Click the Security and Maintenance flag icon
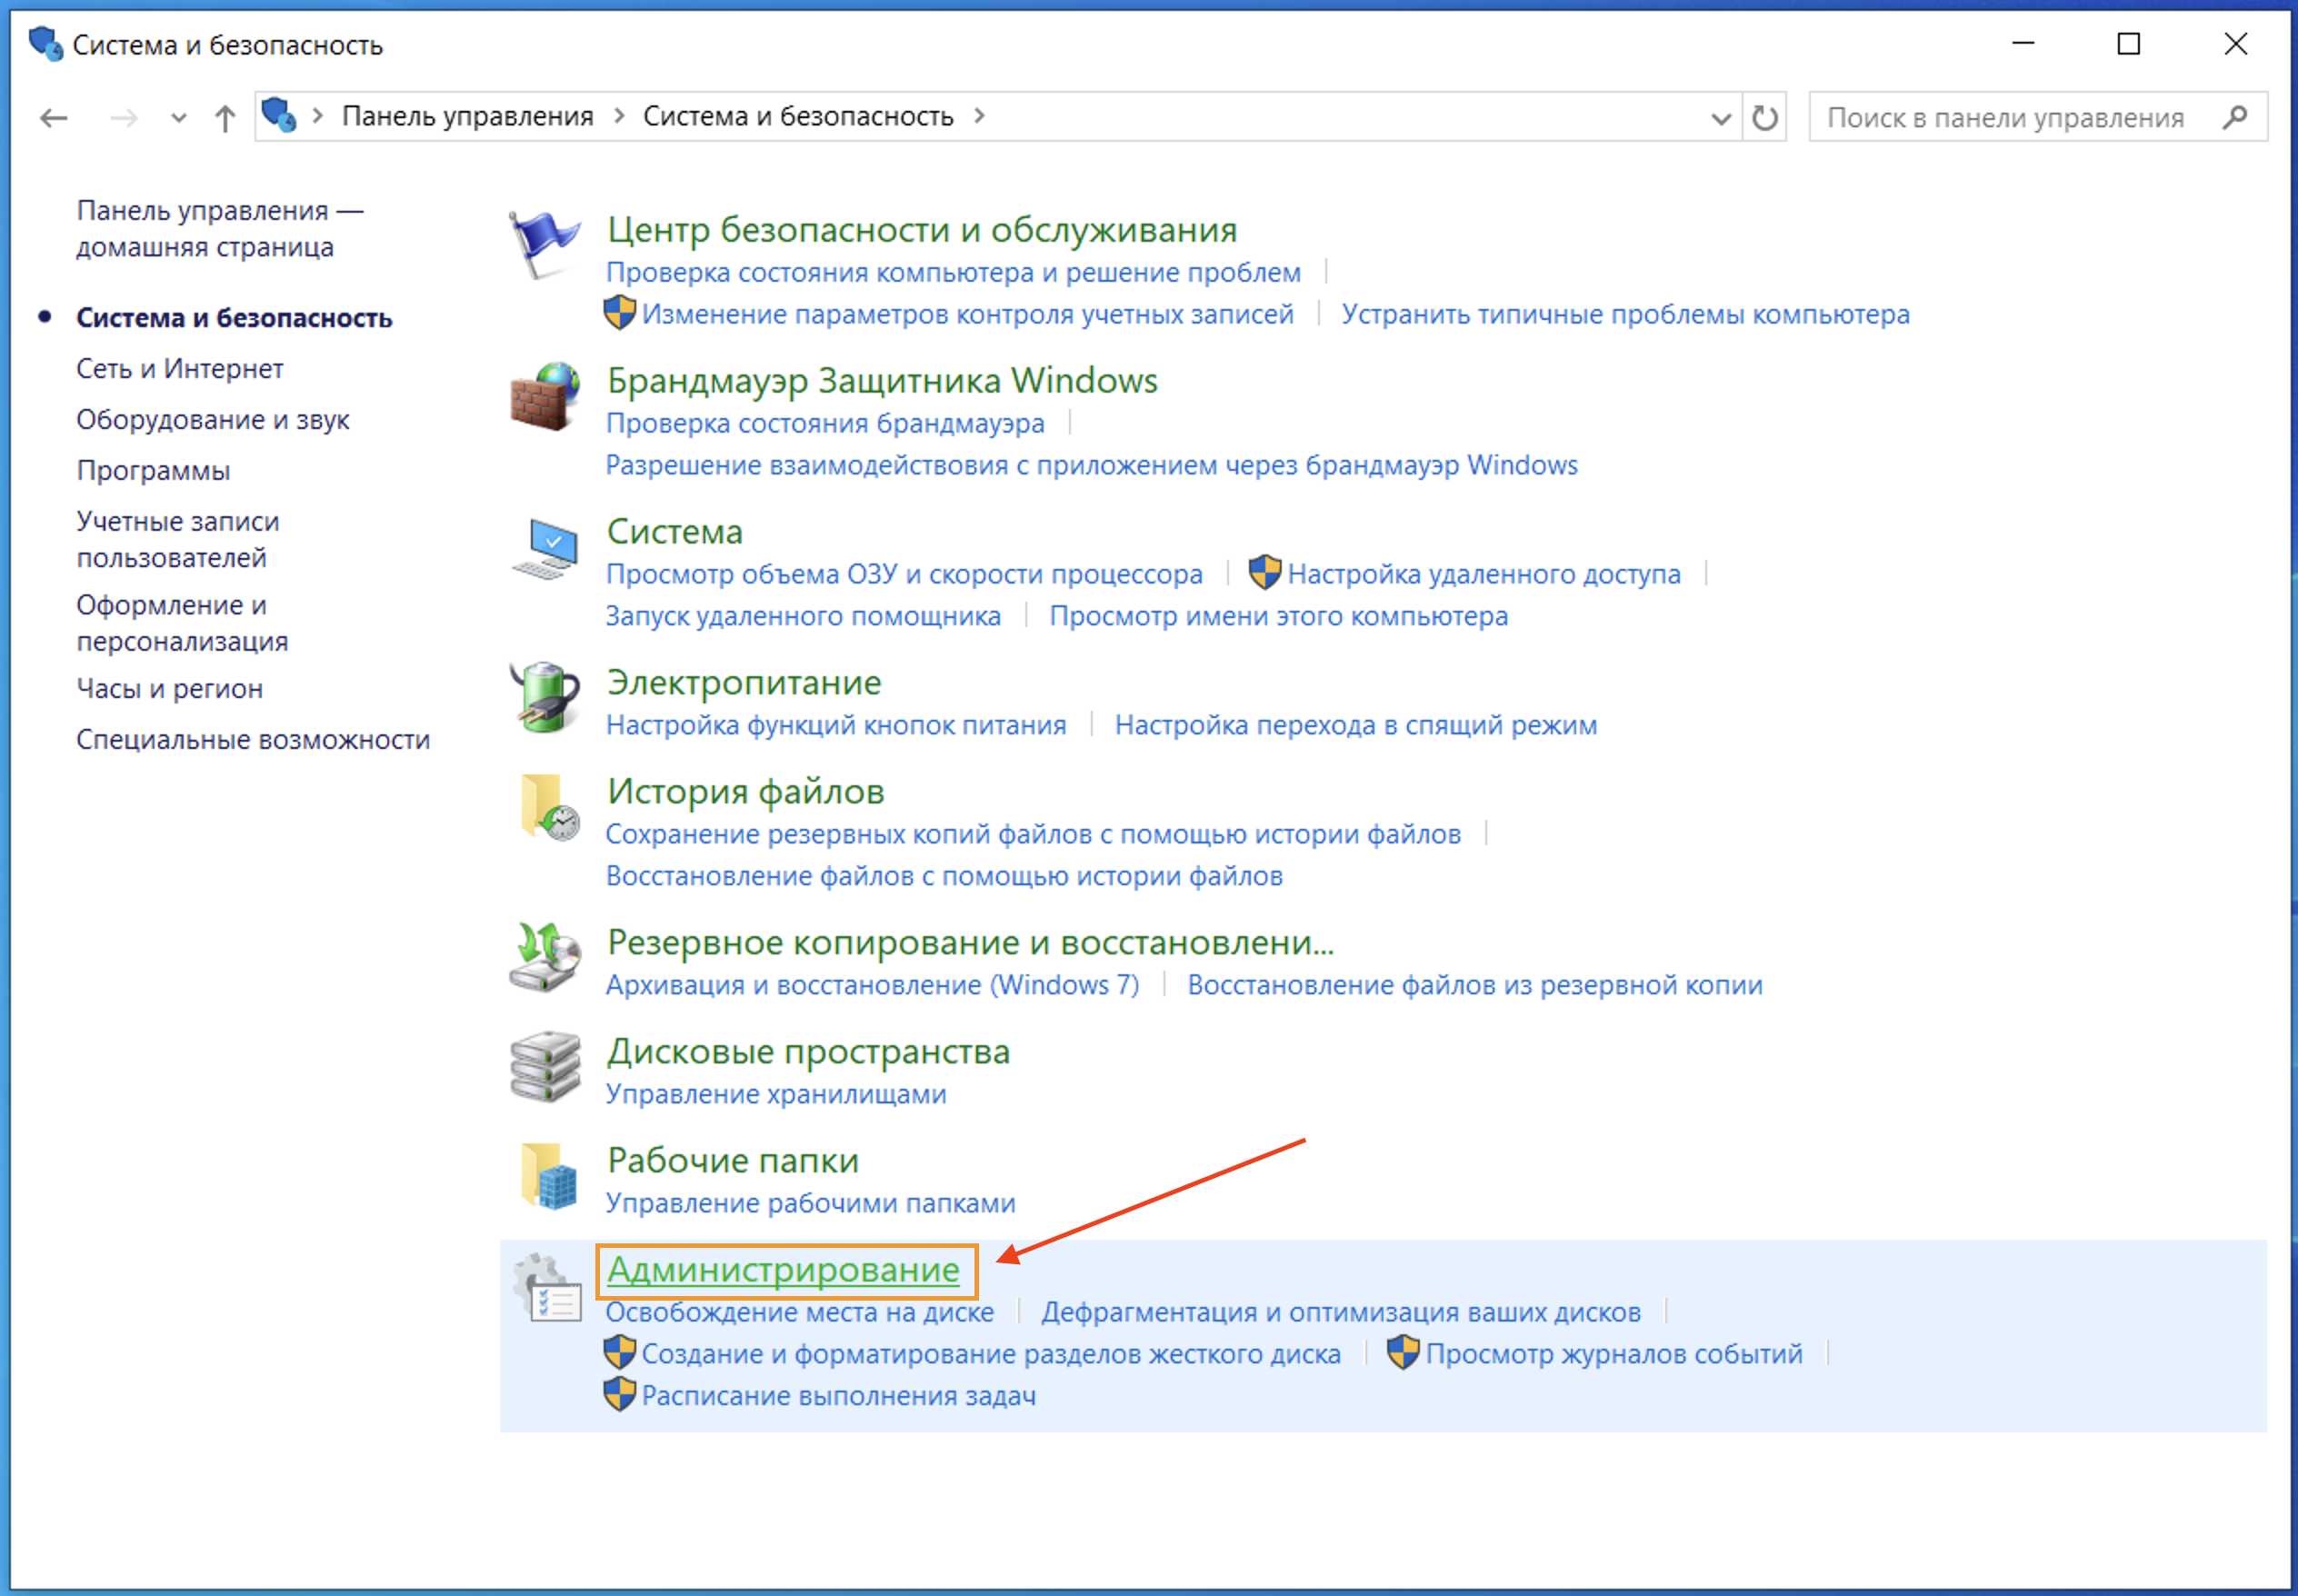The height and width of the screenshot is (1596, 2298). [x=544, y=244]
